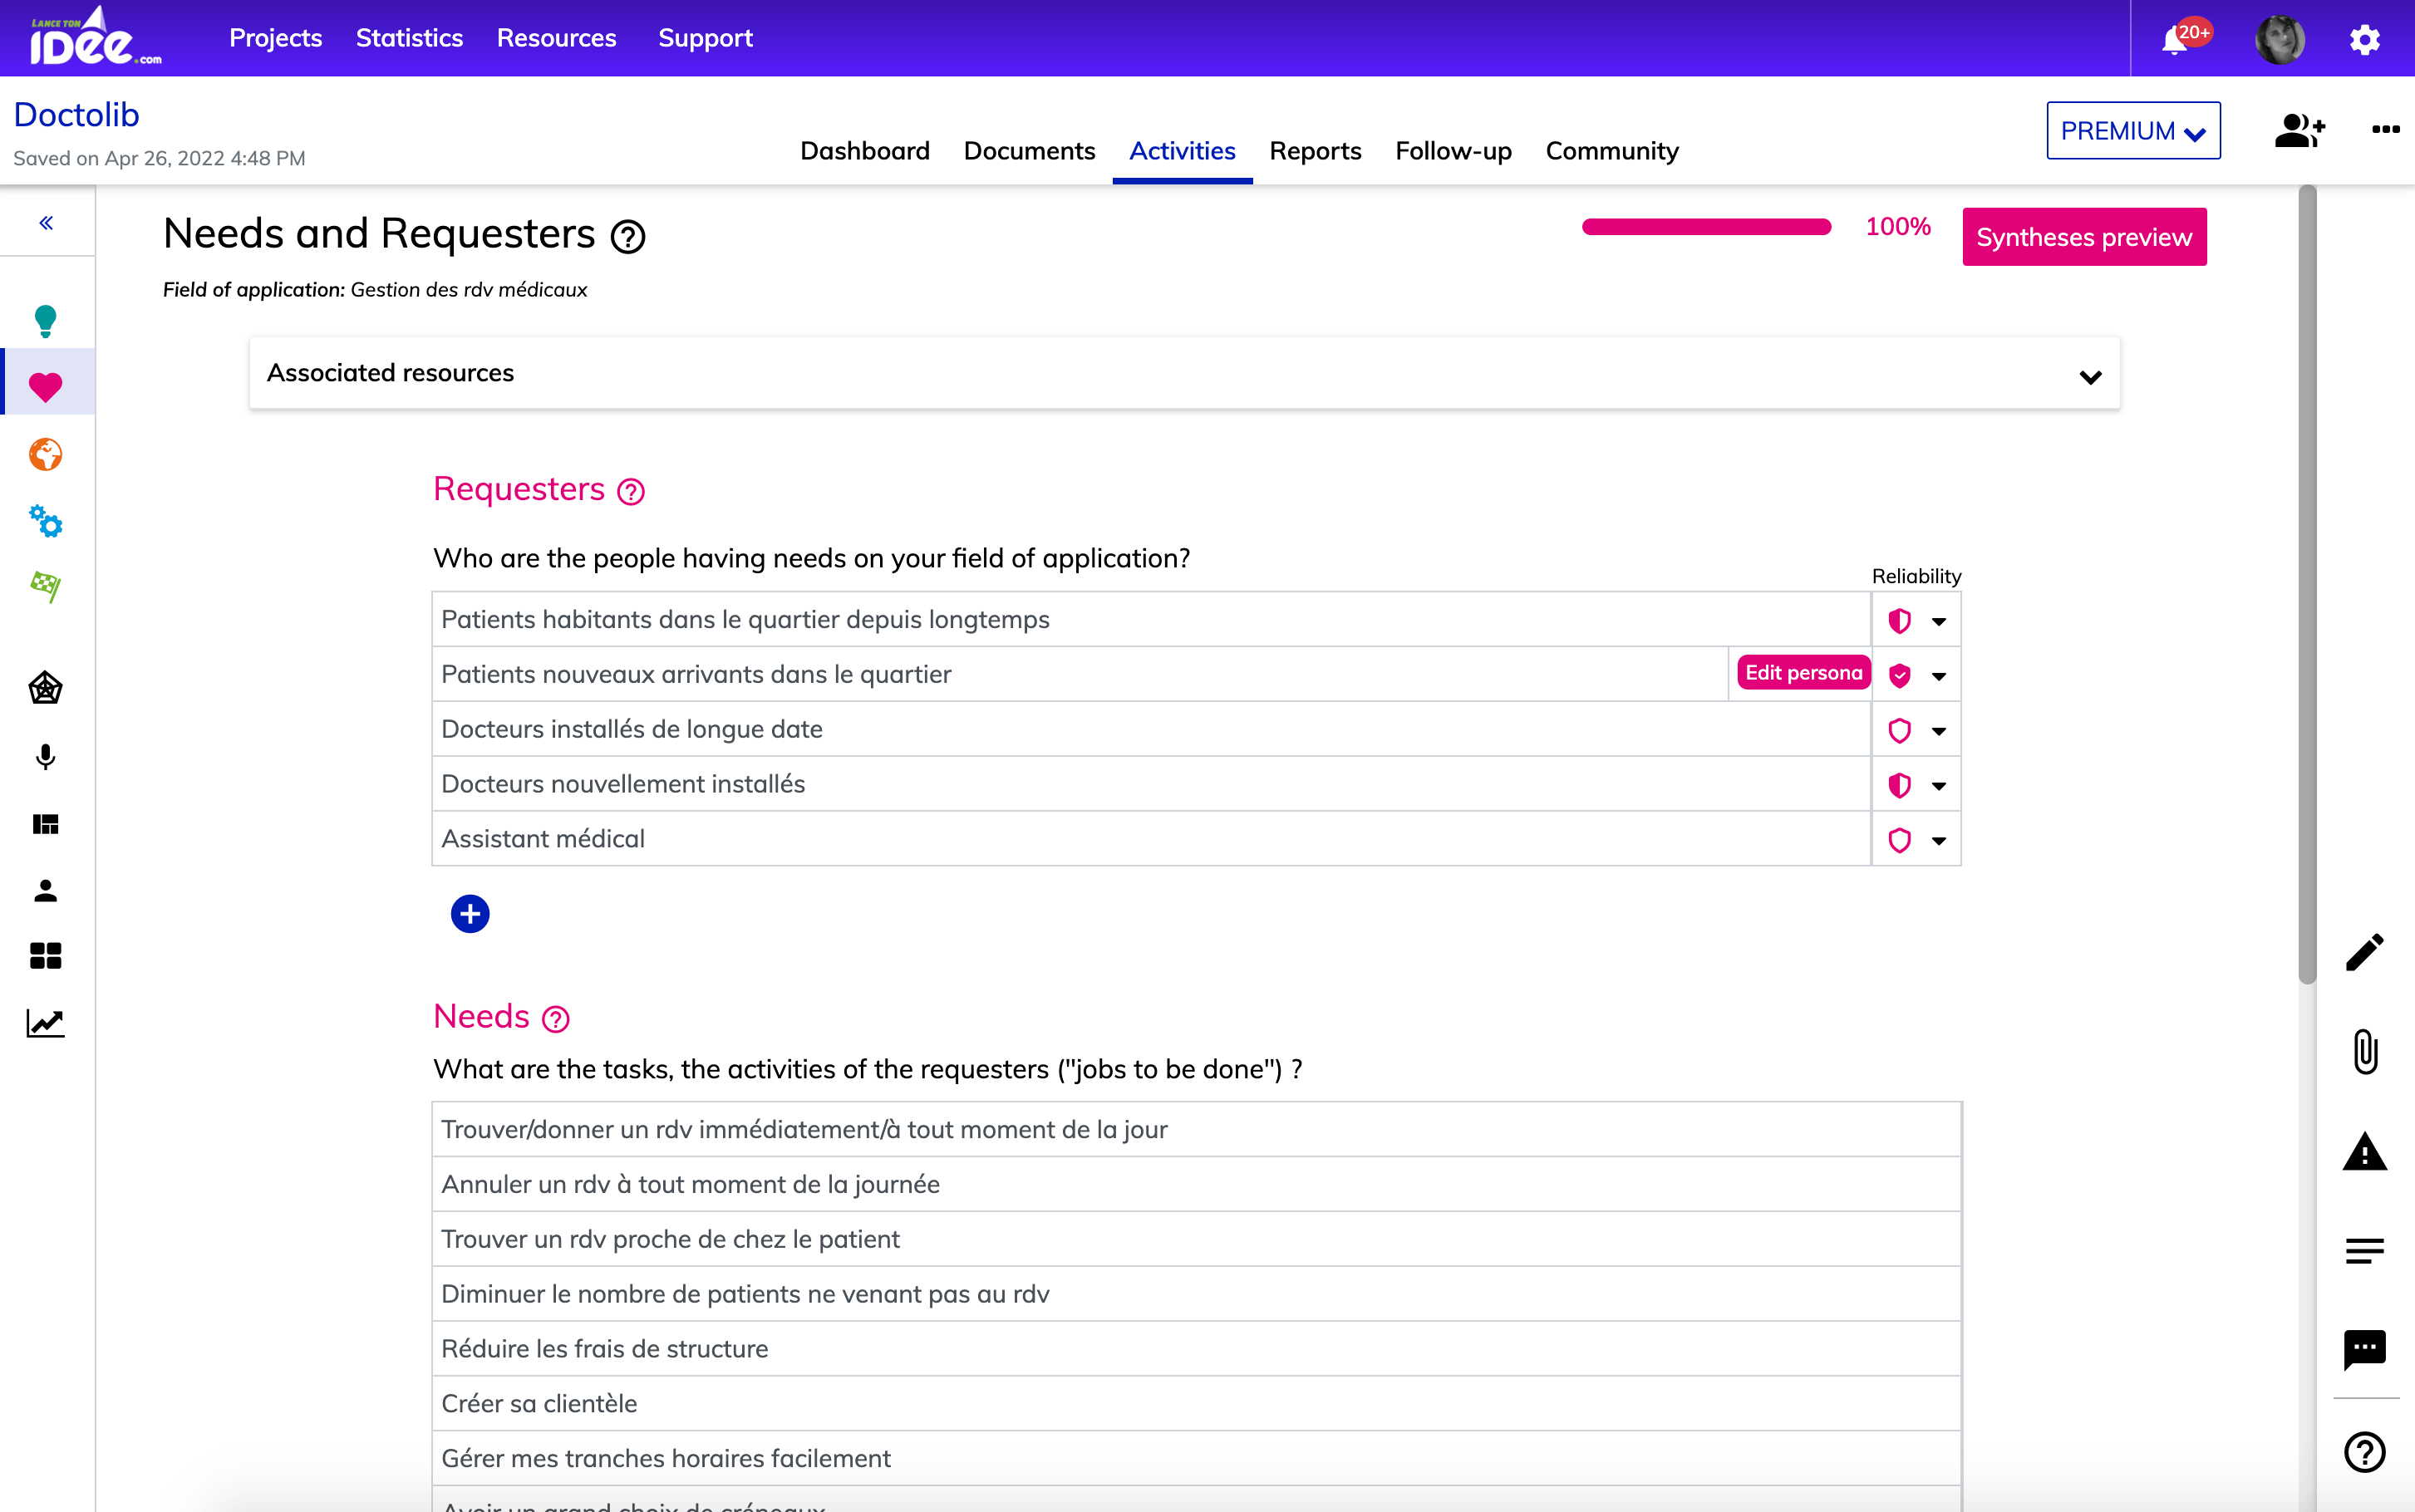Open the table layout icon in sidebar
Image resolution: width=2415 pixels, height=1512 pixels.
click(46, 824)
